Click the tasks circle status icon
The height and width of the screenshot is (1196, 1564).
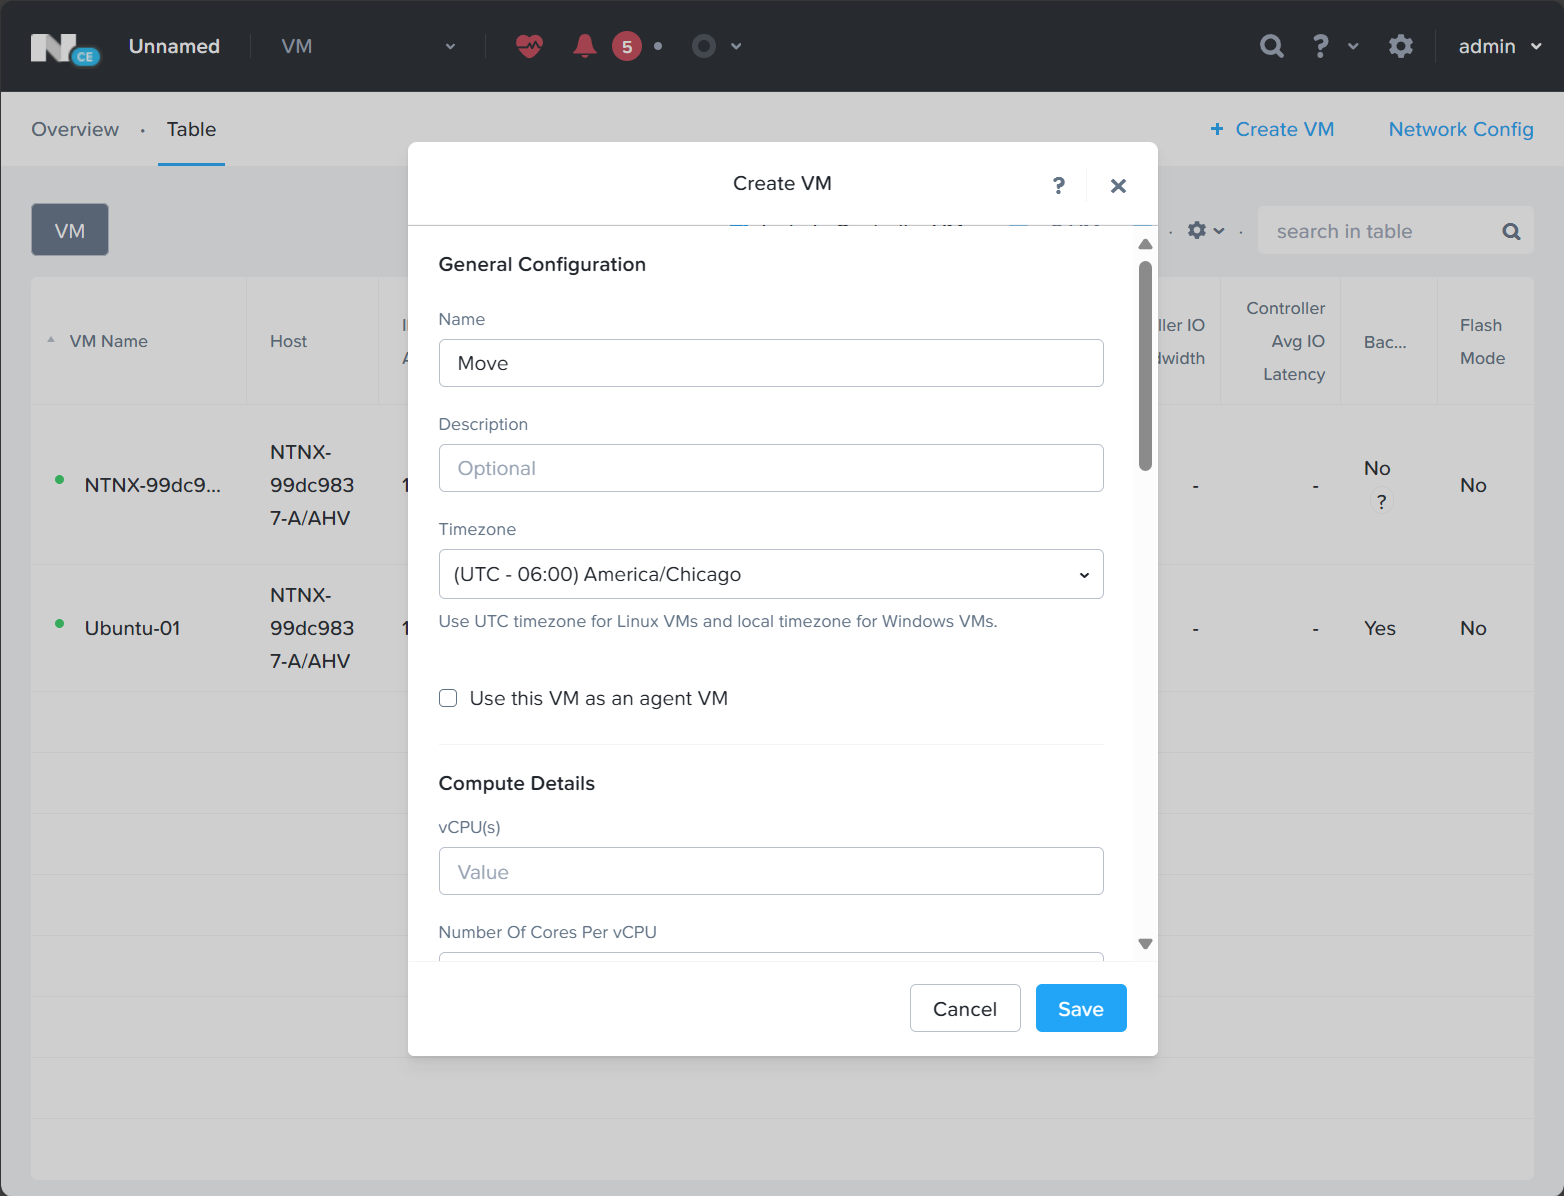click(704, 46)
